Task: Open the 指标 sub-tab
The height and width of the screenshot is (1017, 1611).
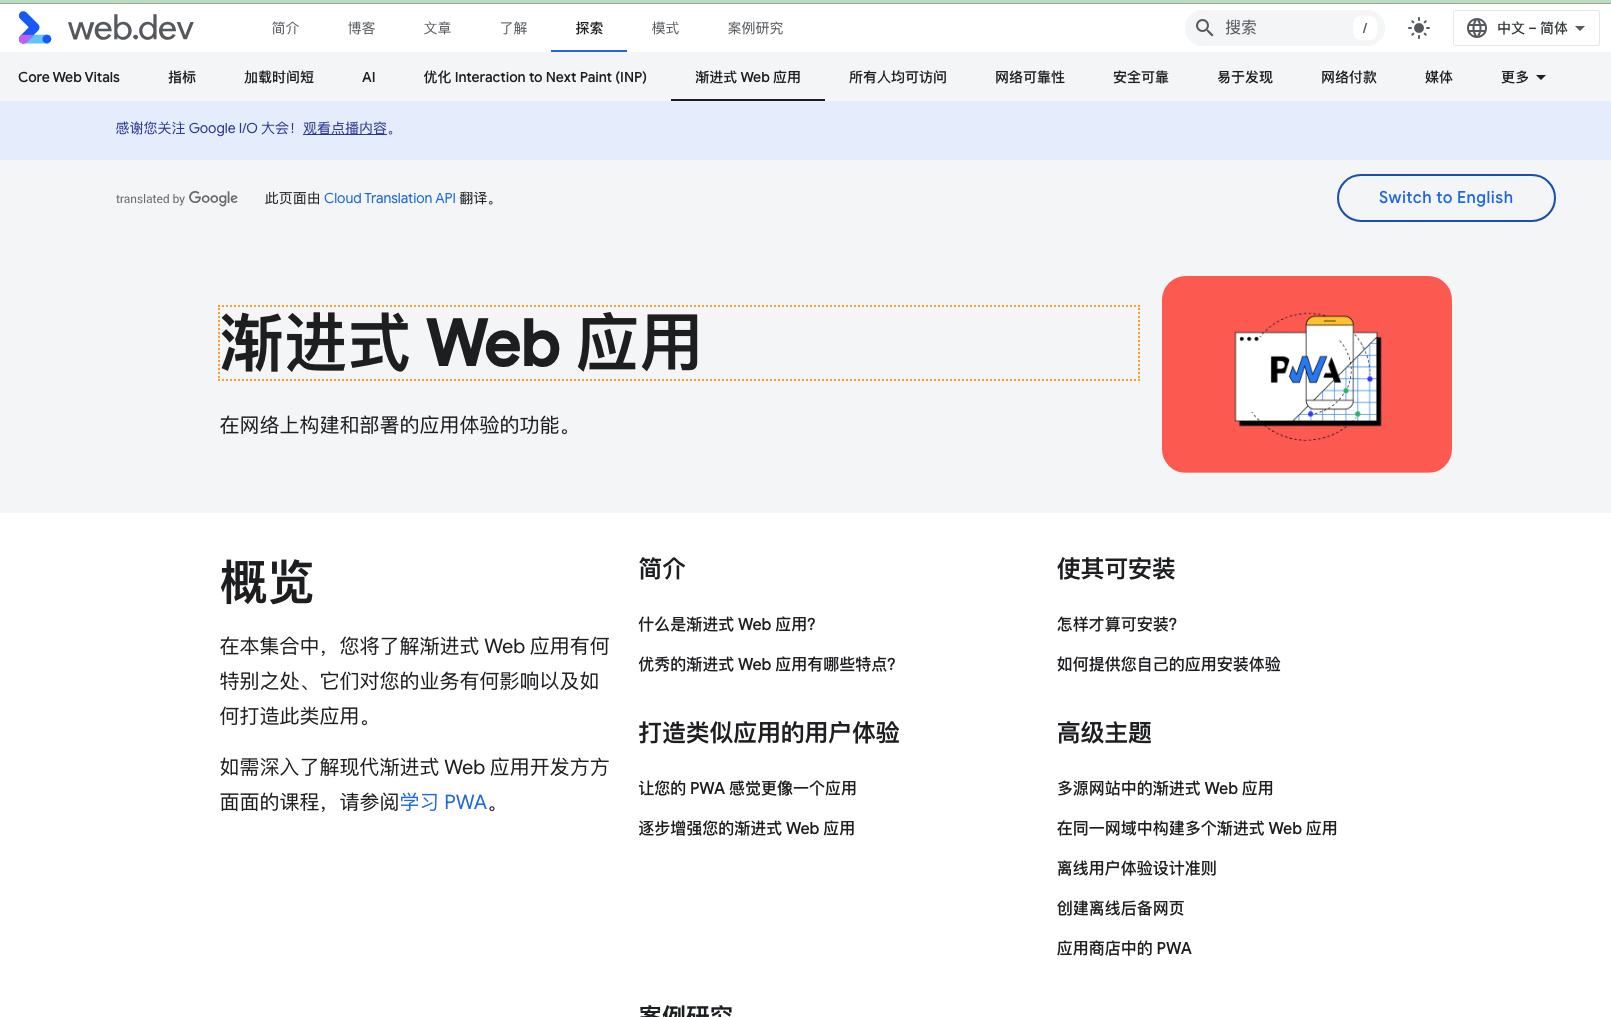Action: 182,77
